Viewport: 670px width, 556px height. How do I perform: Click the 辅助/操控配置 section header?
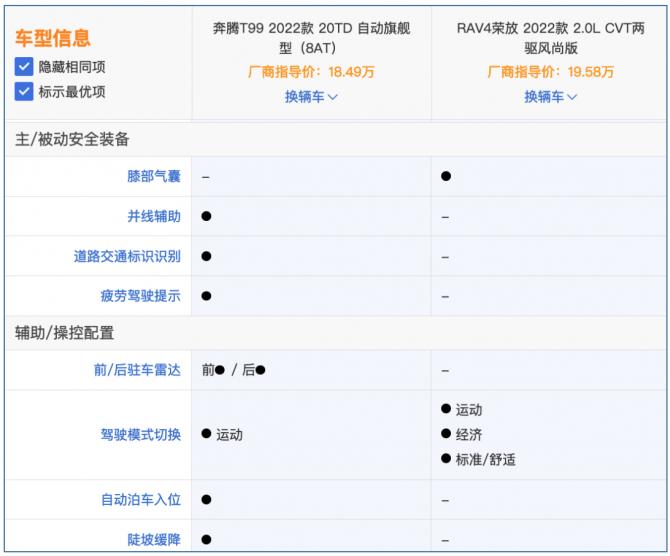point(65,333)
